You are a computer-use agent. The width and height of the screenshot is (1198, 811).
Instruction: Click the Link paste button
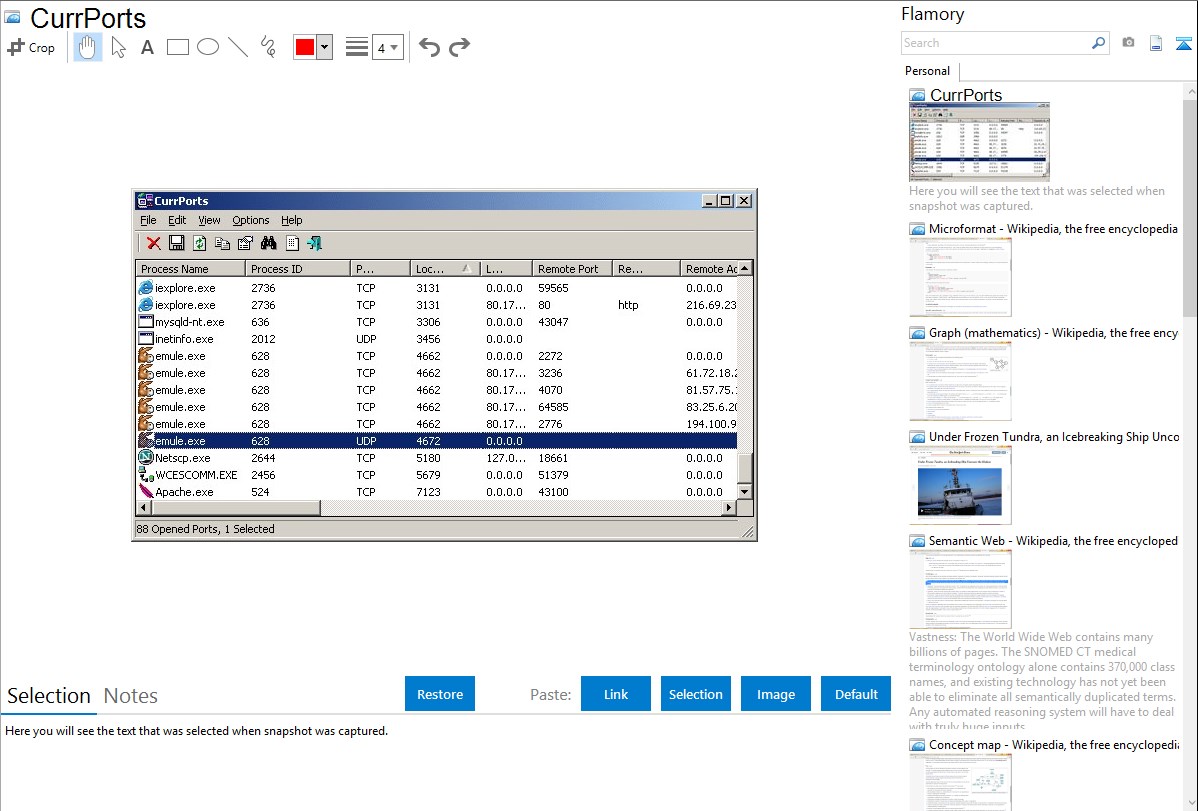coord(616,694)
